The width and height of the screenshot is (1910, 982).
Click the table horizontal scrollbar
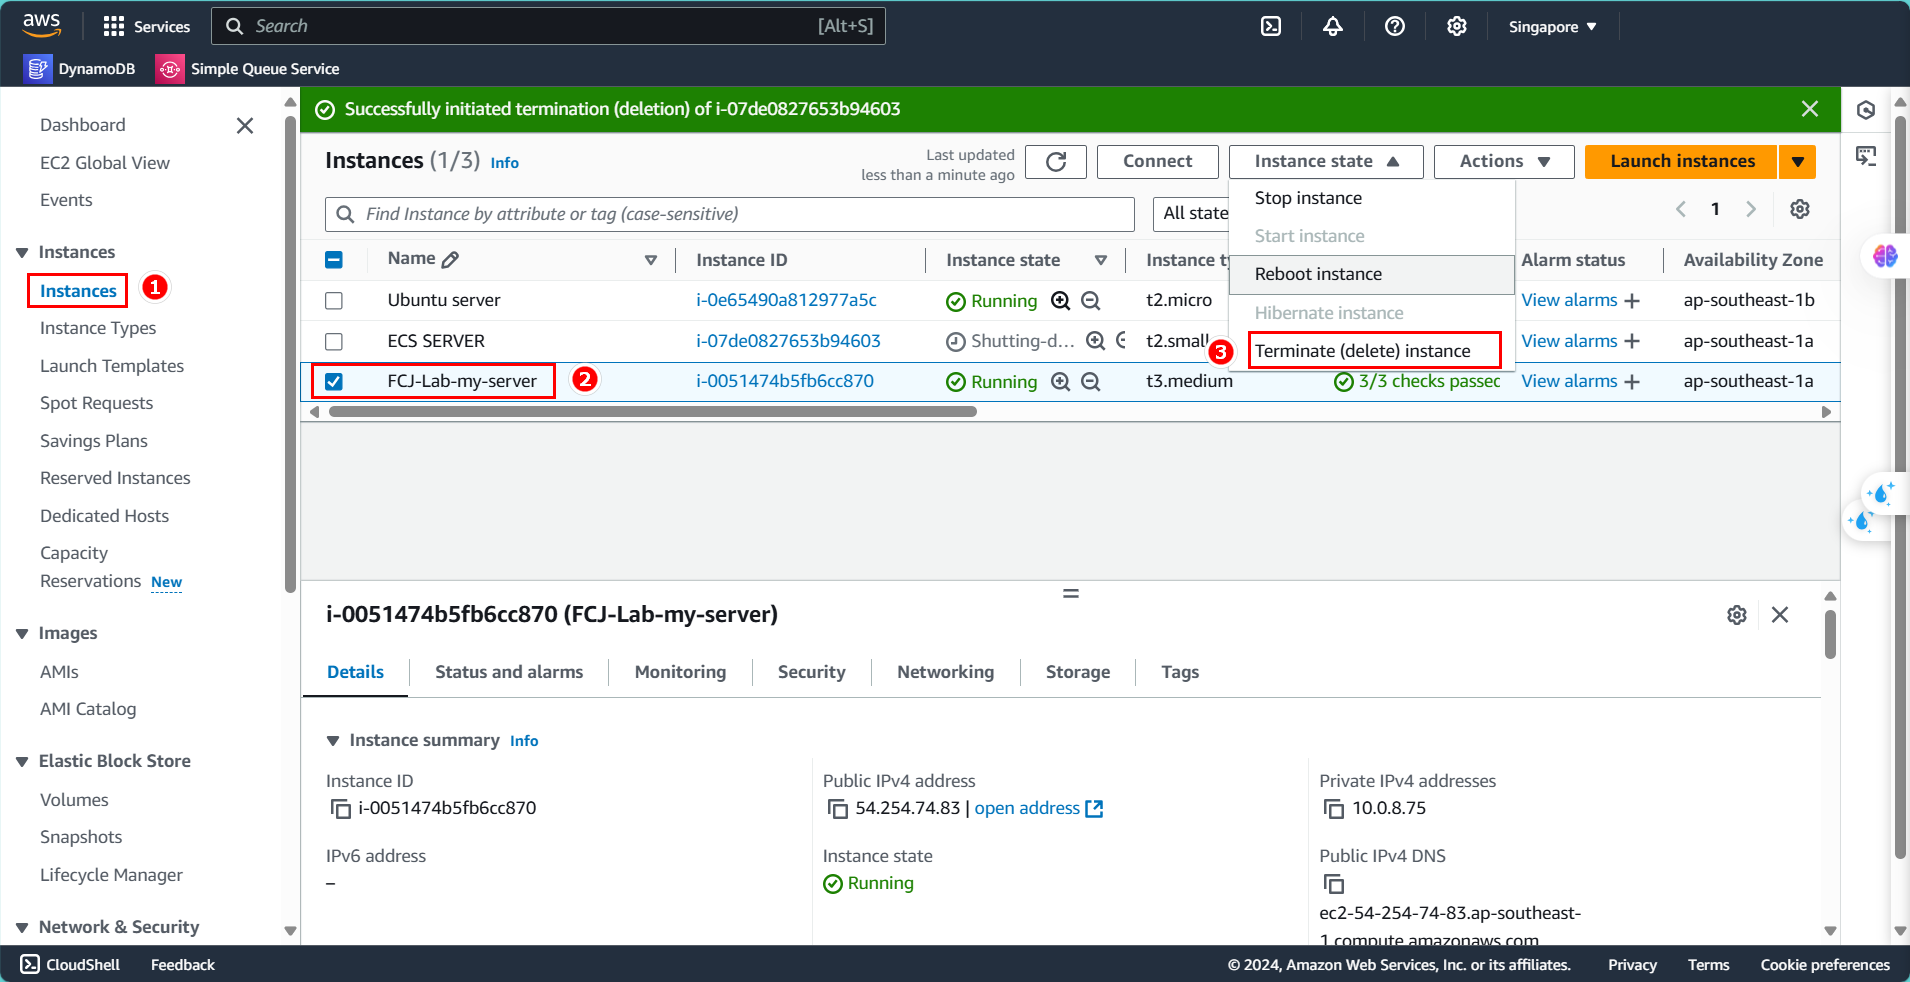[x=652, y=412]
